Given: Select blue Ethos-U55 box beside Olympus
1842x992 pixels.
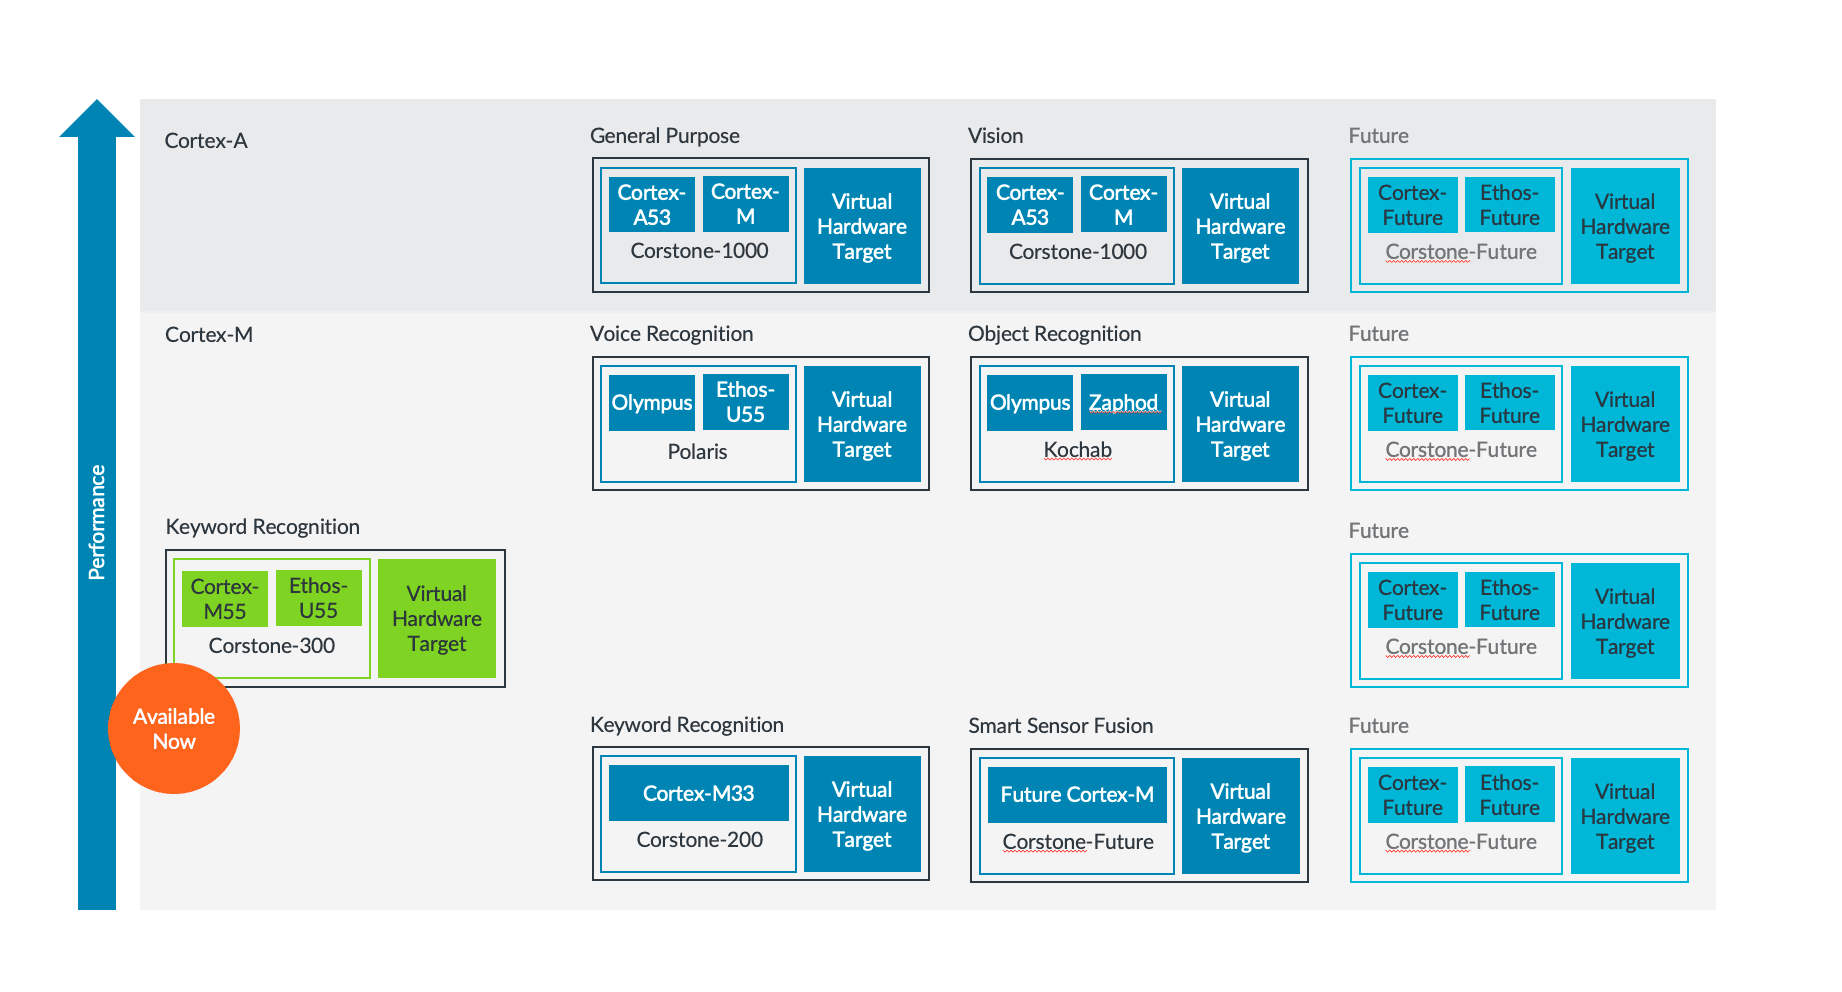Looking at the screenshot, I should pyautogui.click(x=745, y=402).
